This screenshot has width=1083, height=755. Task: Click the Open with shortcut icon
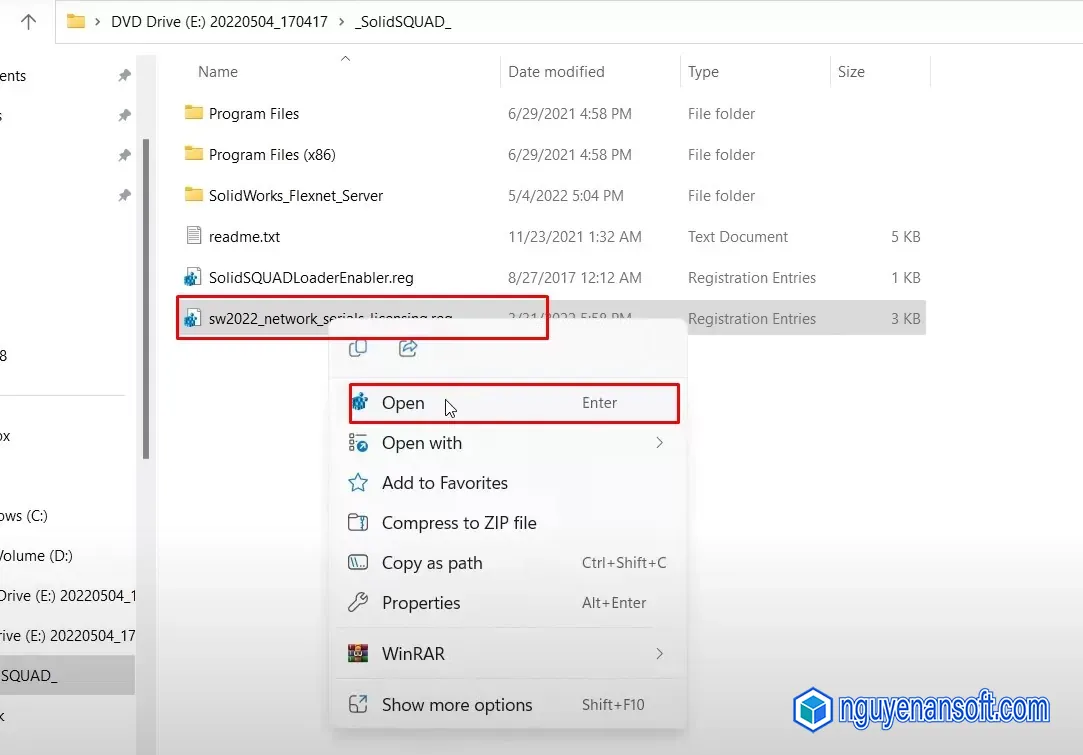[359, 443]
